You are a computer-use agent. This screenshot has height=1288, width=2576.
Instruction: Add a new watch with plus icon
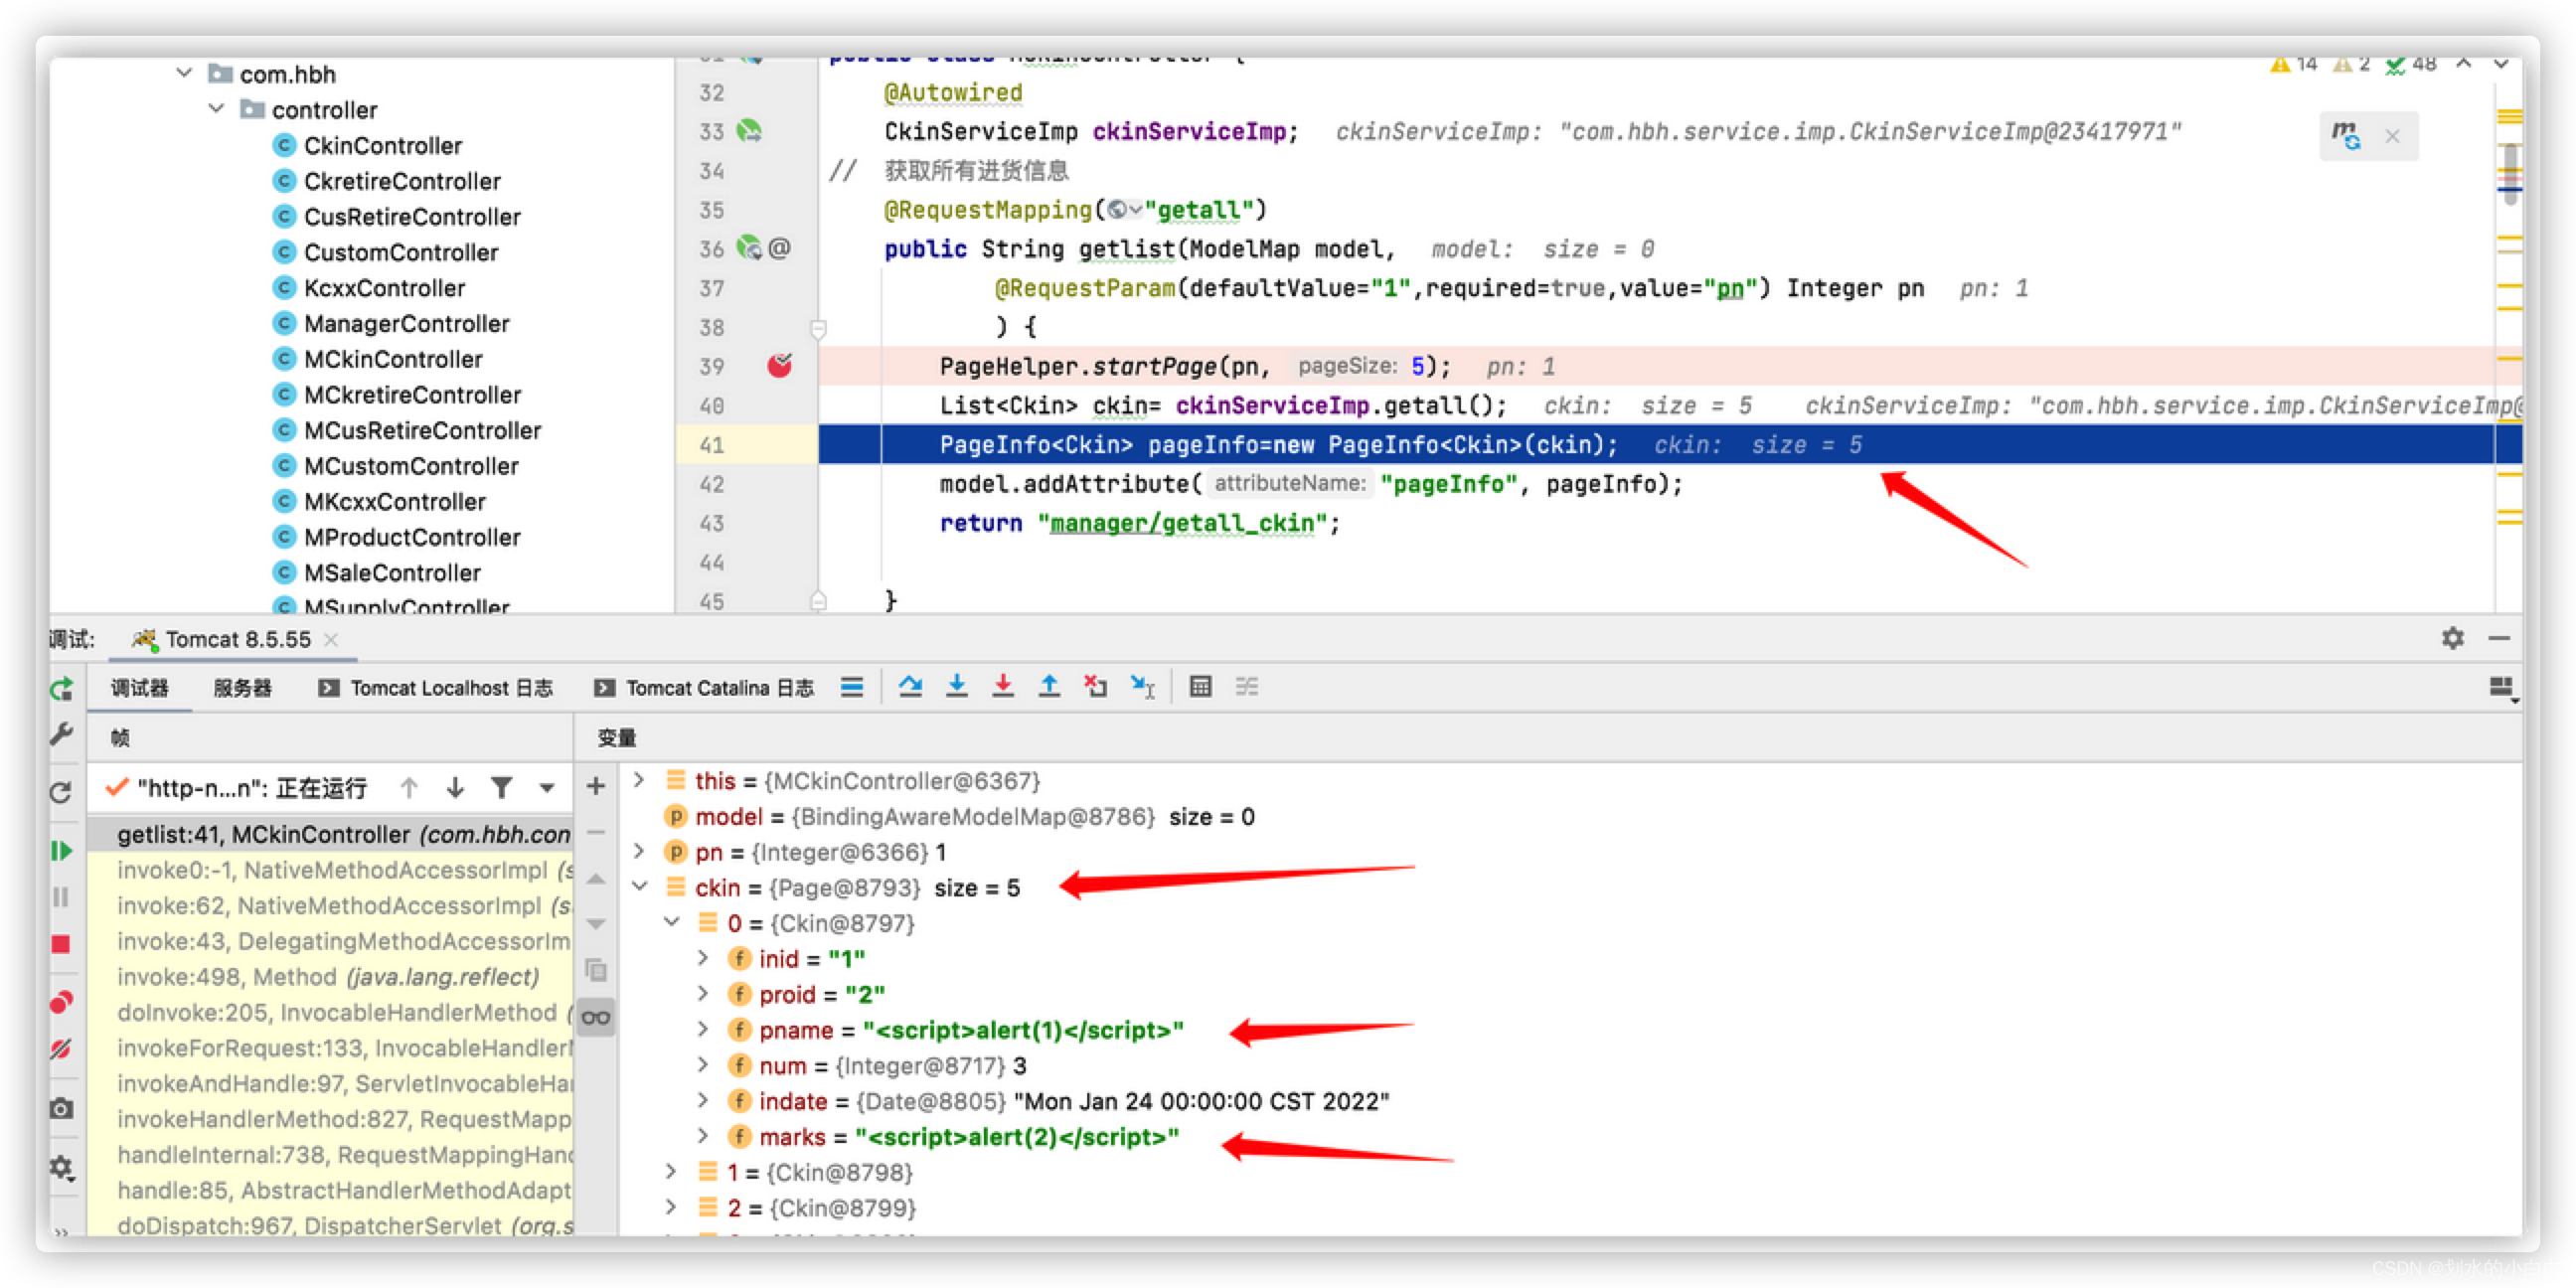tap(596, 786)
